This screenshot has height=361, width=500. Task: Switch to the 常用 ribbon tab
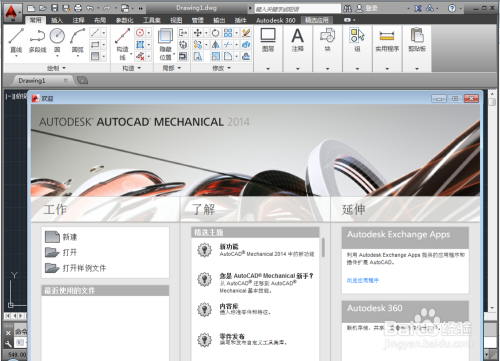(36, 20)
